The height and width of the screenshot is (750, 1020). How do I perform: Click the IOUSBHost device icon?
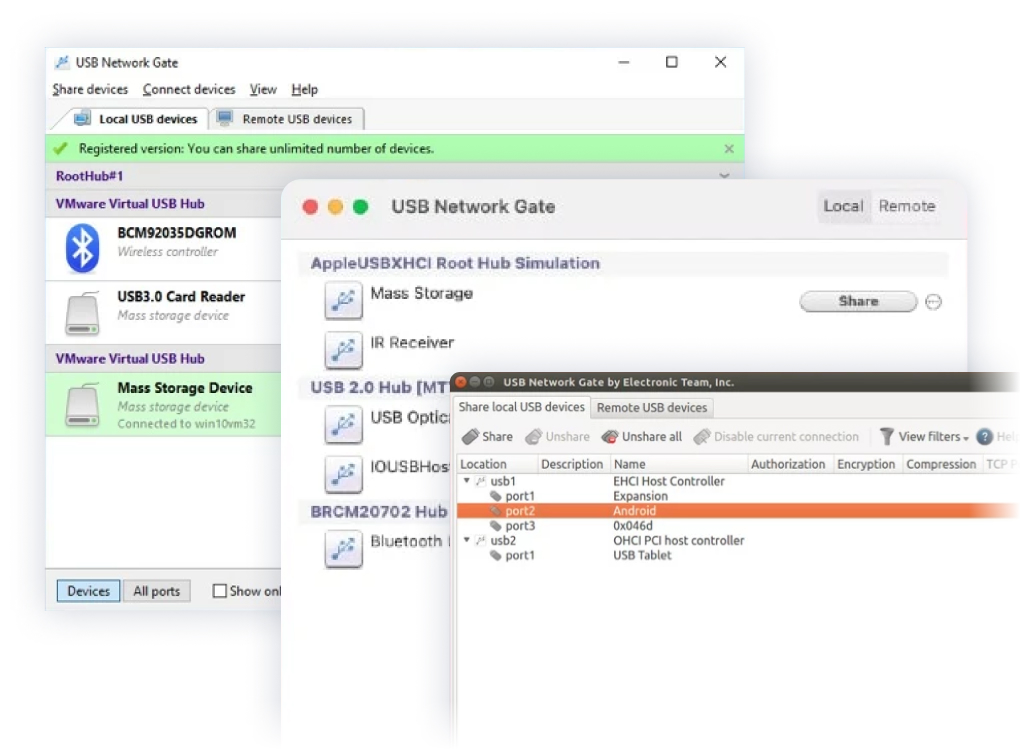tap(343, 474)
